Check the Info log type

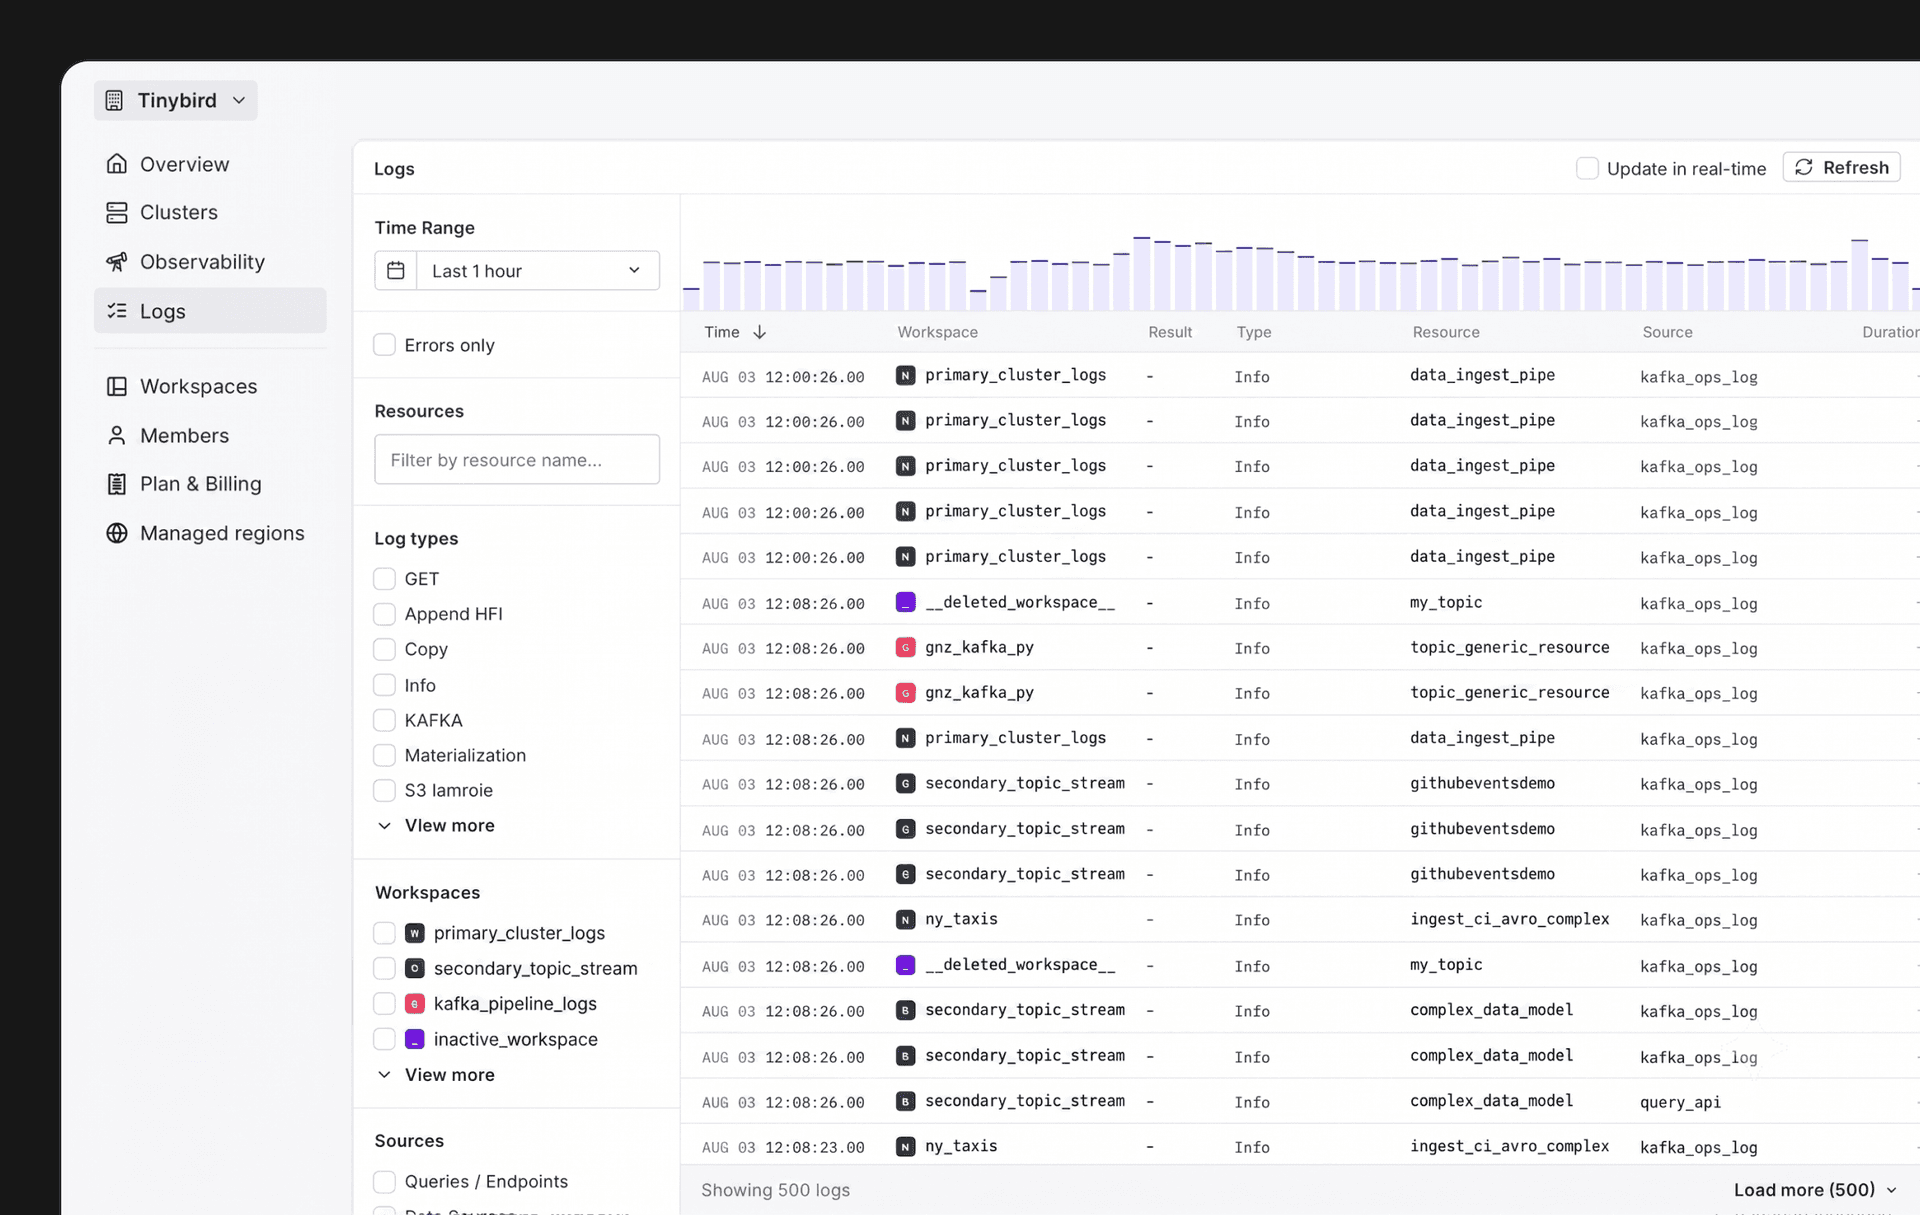(384, 685)
